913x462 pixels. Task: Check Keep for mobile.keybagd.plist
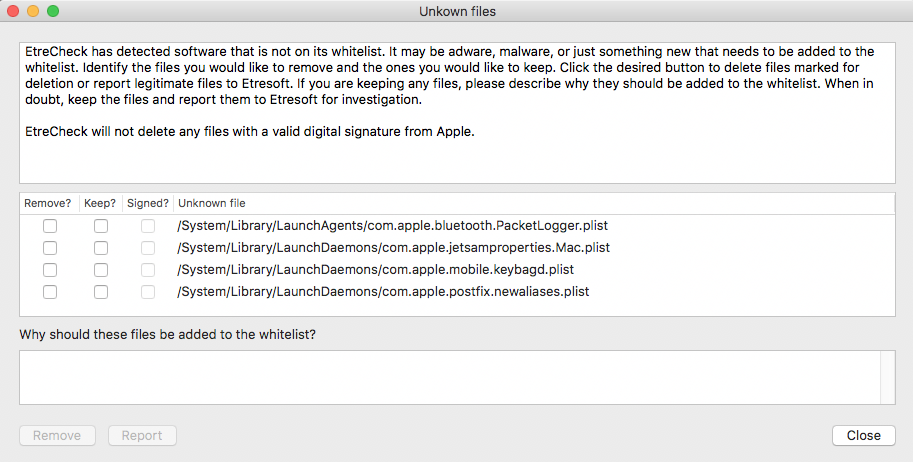point(101,270)
